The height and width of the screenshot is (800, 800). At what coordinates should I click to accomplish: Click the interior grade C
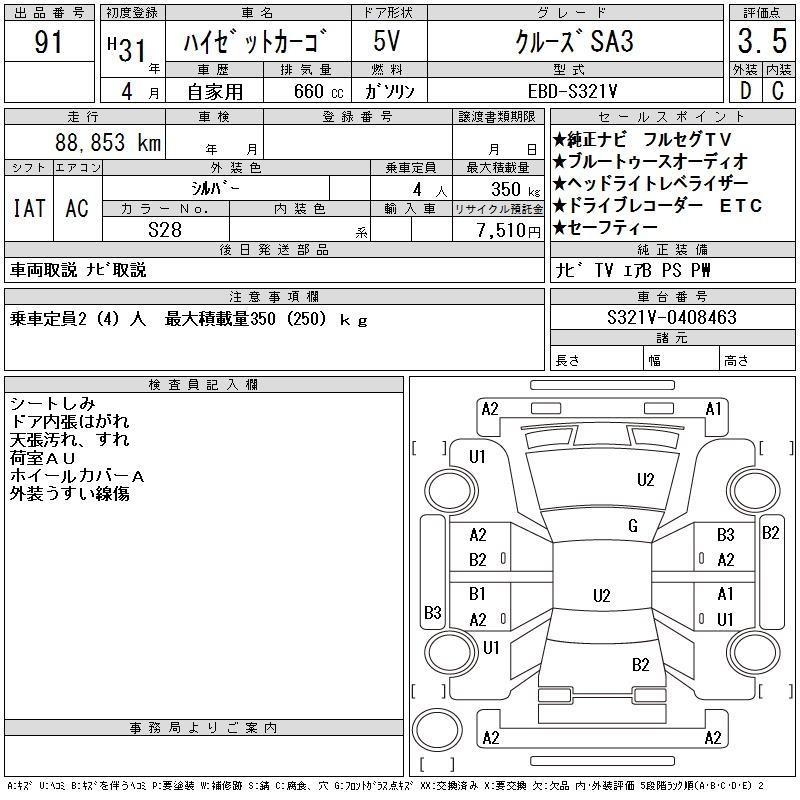click(778, 91)
